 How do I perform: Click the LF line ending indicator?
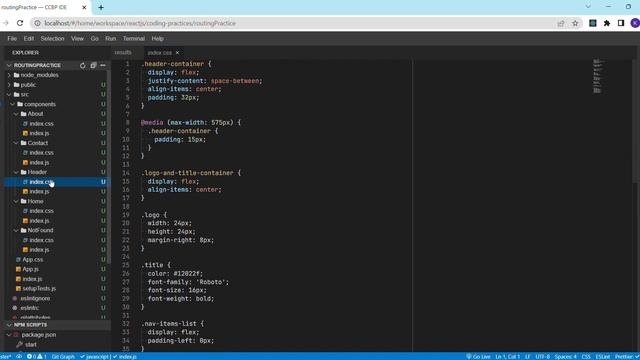point(527,357)
